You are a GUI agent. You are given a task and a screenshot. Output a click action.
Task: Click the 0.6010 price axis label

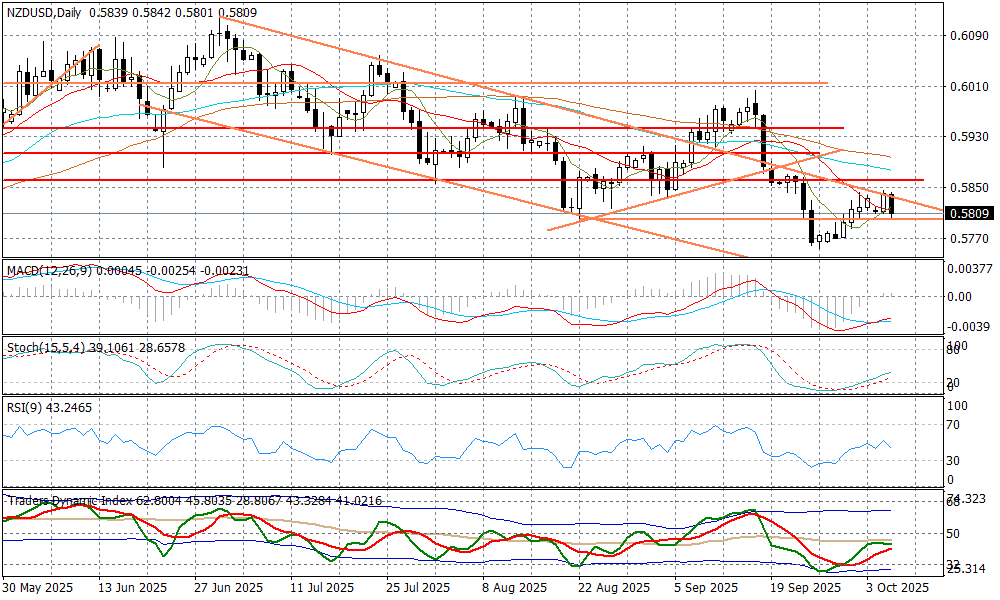(967, 87)
